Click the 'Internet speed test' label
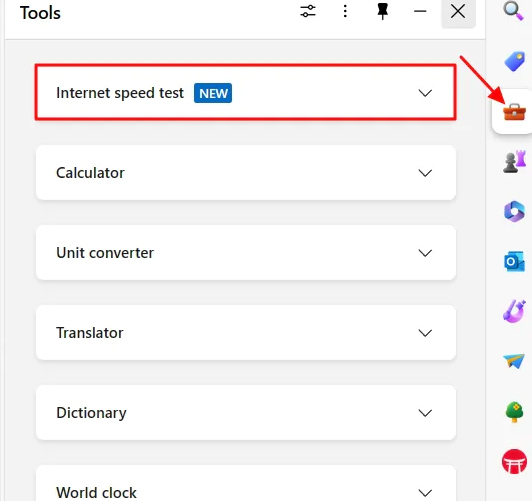The height and width of the screenshot is (501, 532). click(x=120, y=93)
